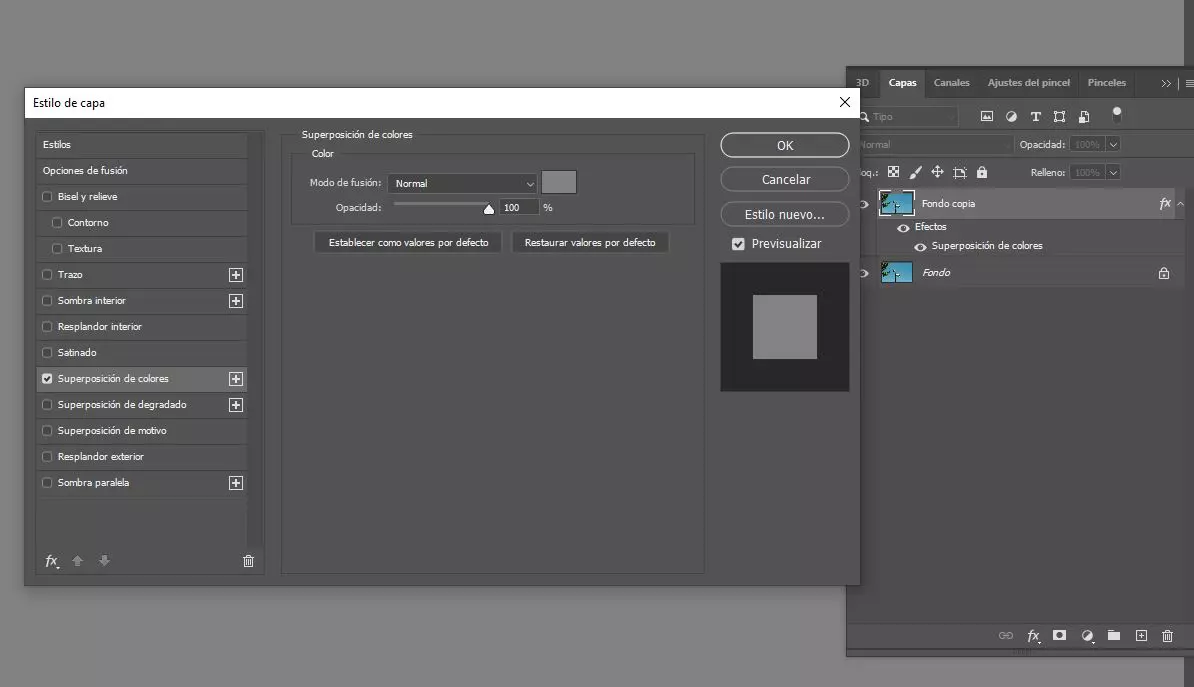Viewport: 1194px width, 687px height.
Task: Lock layer position with the move icon
Action: [x=937, y=172]
